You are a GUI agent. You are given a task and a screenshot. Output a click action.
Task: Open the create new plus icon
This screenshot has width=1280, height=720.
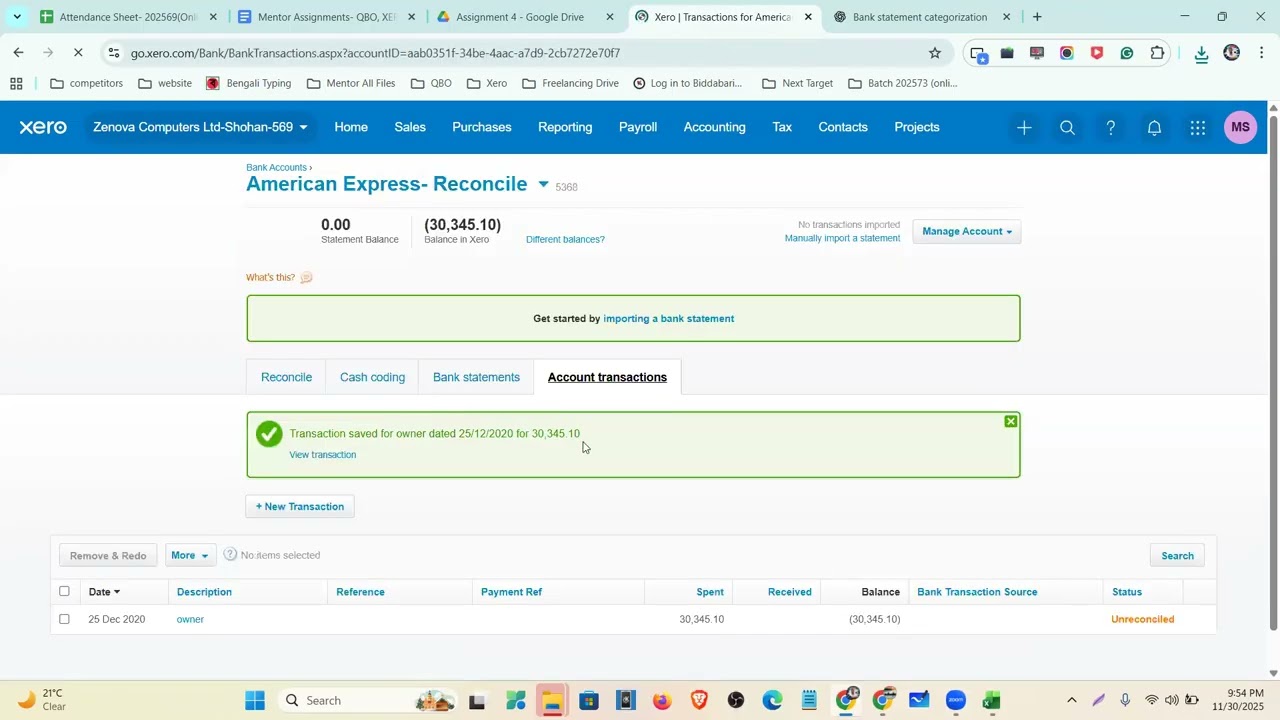[x=1024, y=128]
